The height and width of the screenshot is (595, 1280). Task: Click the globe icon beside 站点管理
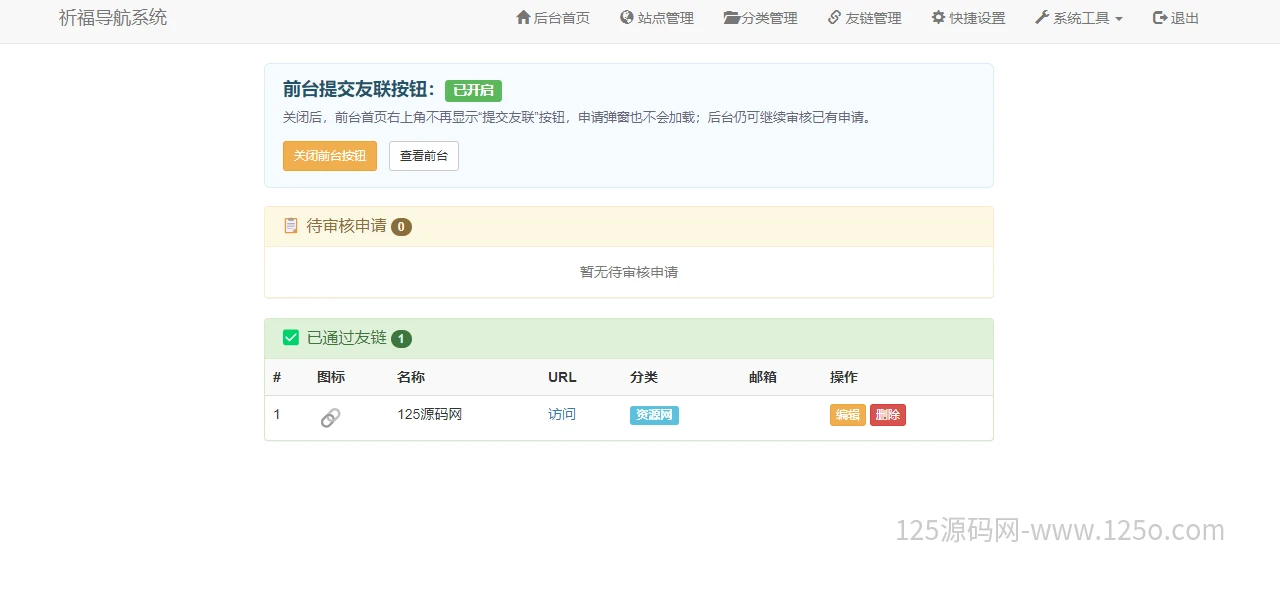point(627,18)
